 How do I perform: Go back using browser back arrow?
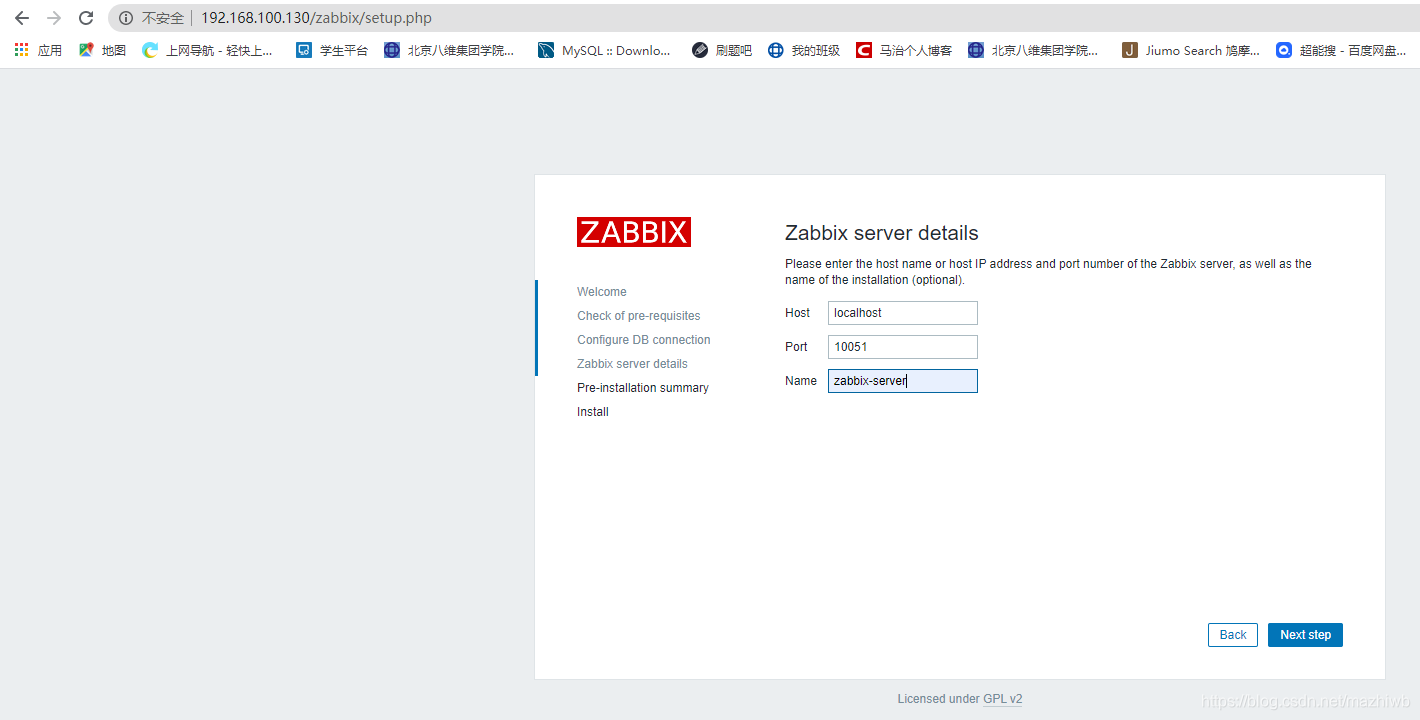point(22,18)
